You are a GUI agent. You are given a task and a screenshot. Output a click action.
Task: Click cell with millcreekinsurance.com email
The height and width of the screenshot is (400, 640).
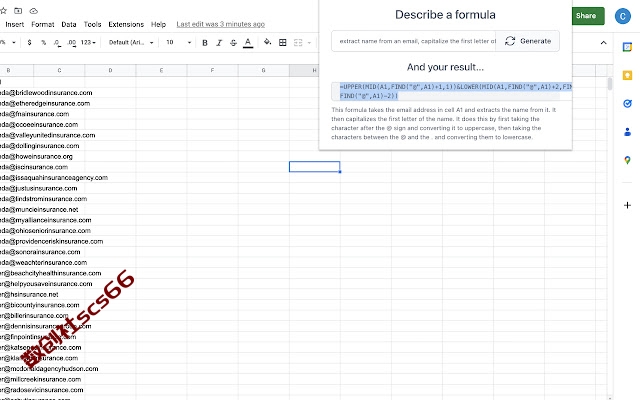pos(40,379)
